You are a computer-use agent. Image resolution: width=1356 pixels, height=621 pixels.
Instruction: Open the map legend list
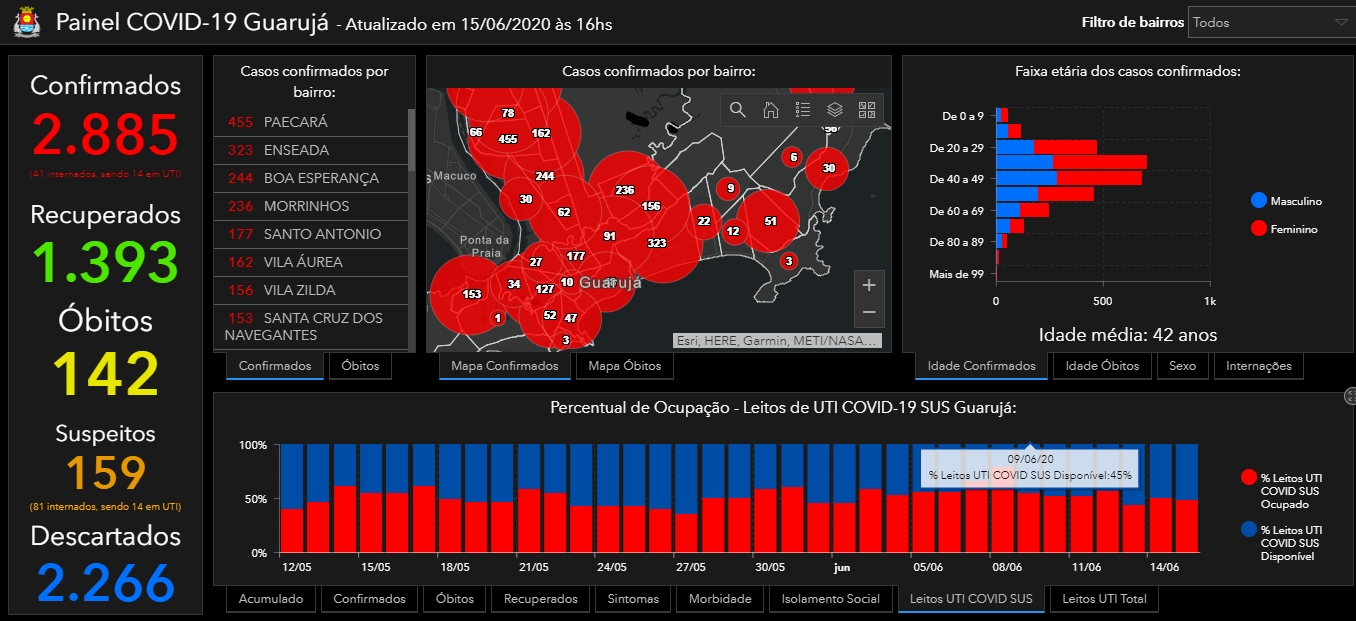pyautogui.click(x=803, y=110)
